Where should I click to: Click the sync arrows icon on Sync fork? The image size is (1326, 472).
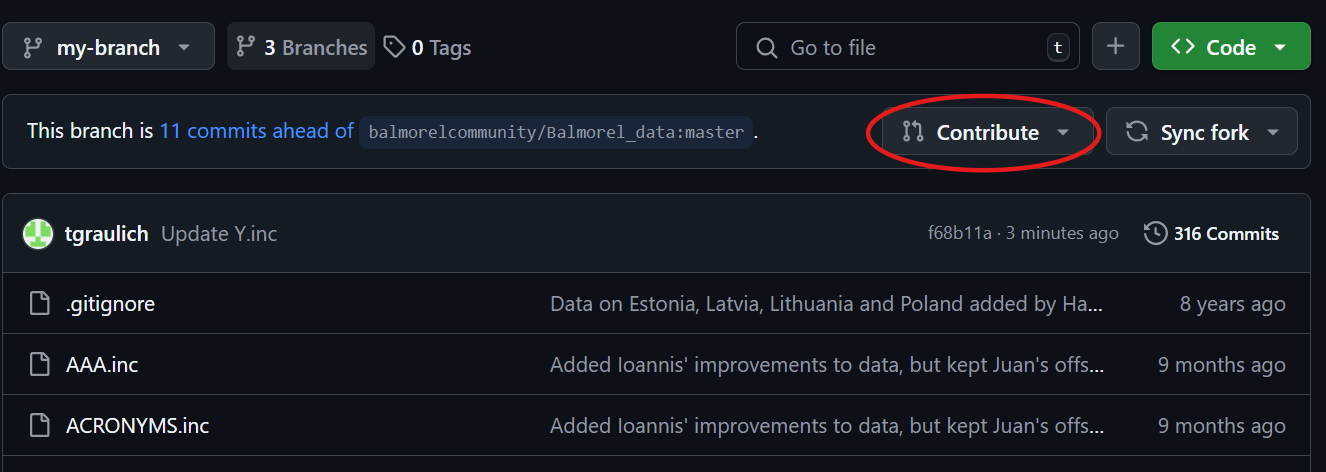[1137, 132]
